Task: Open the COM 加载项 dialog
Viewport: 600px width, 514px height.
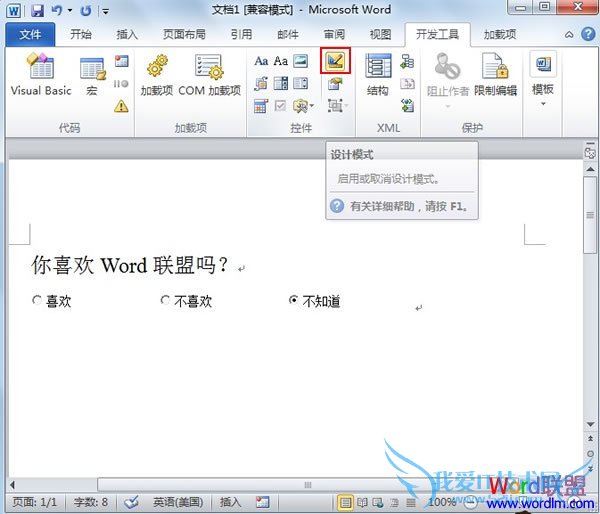Action: point(209,75)
